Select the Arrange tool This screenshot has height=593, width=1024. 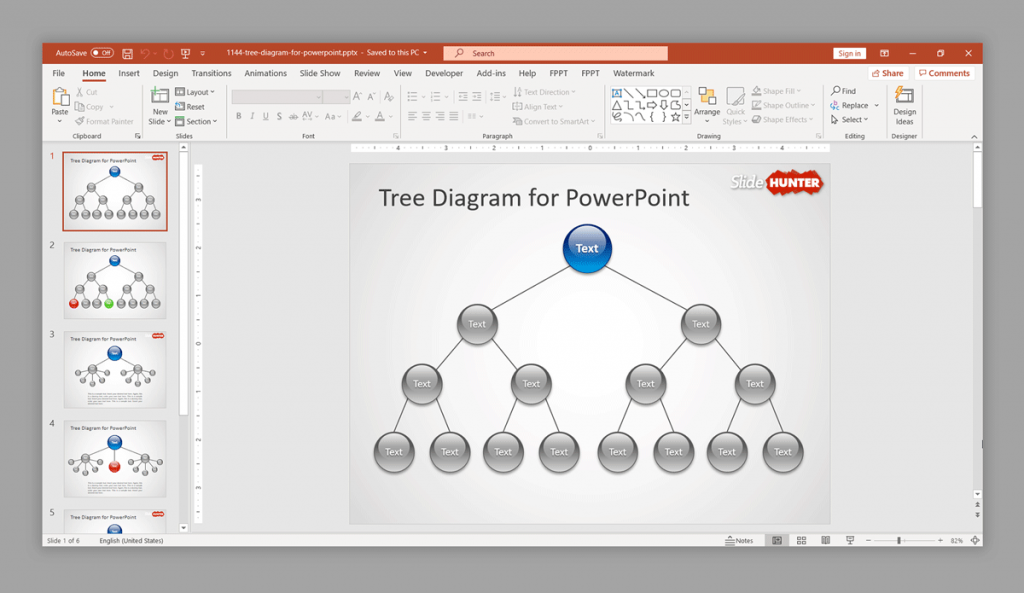pos(708,105)
